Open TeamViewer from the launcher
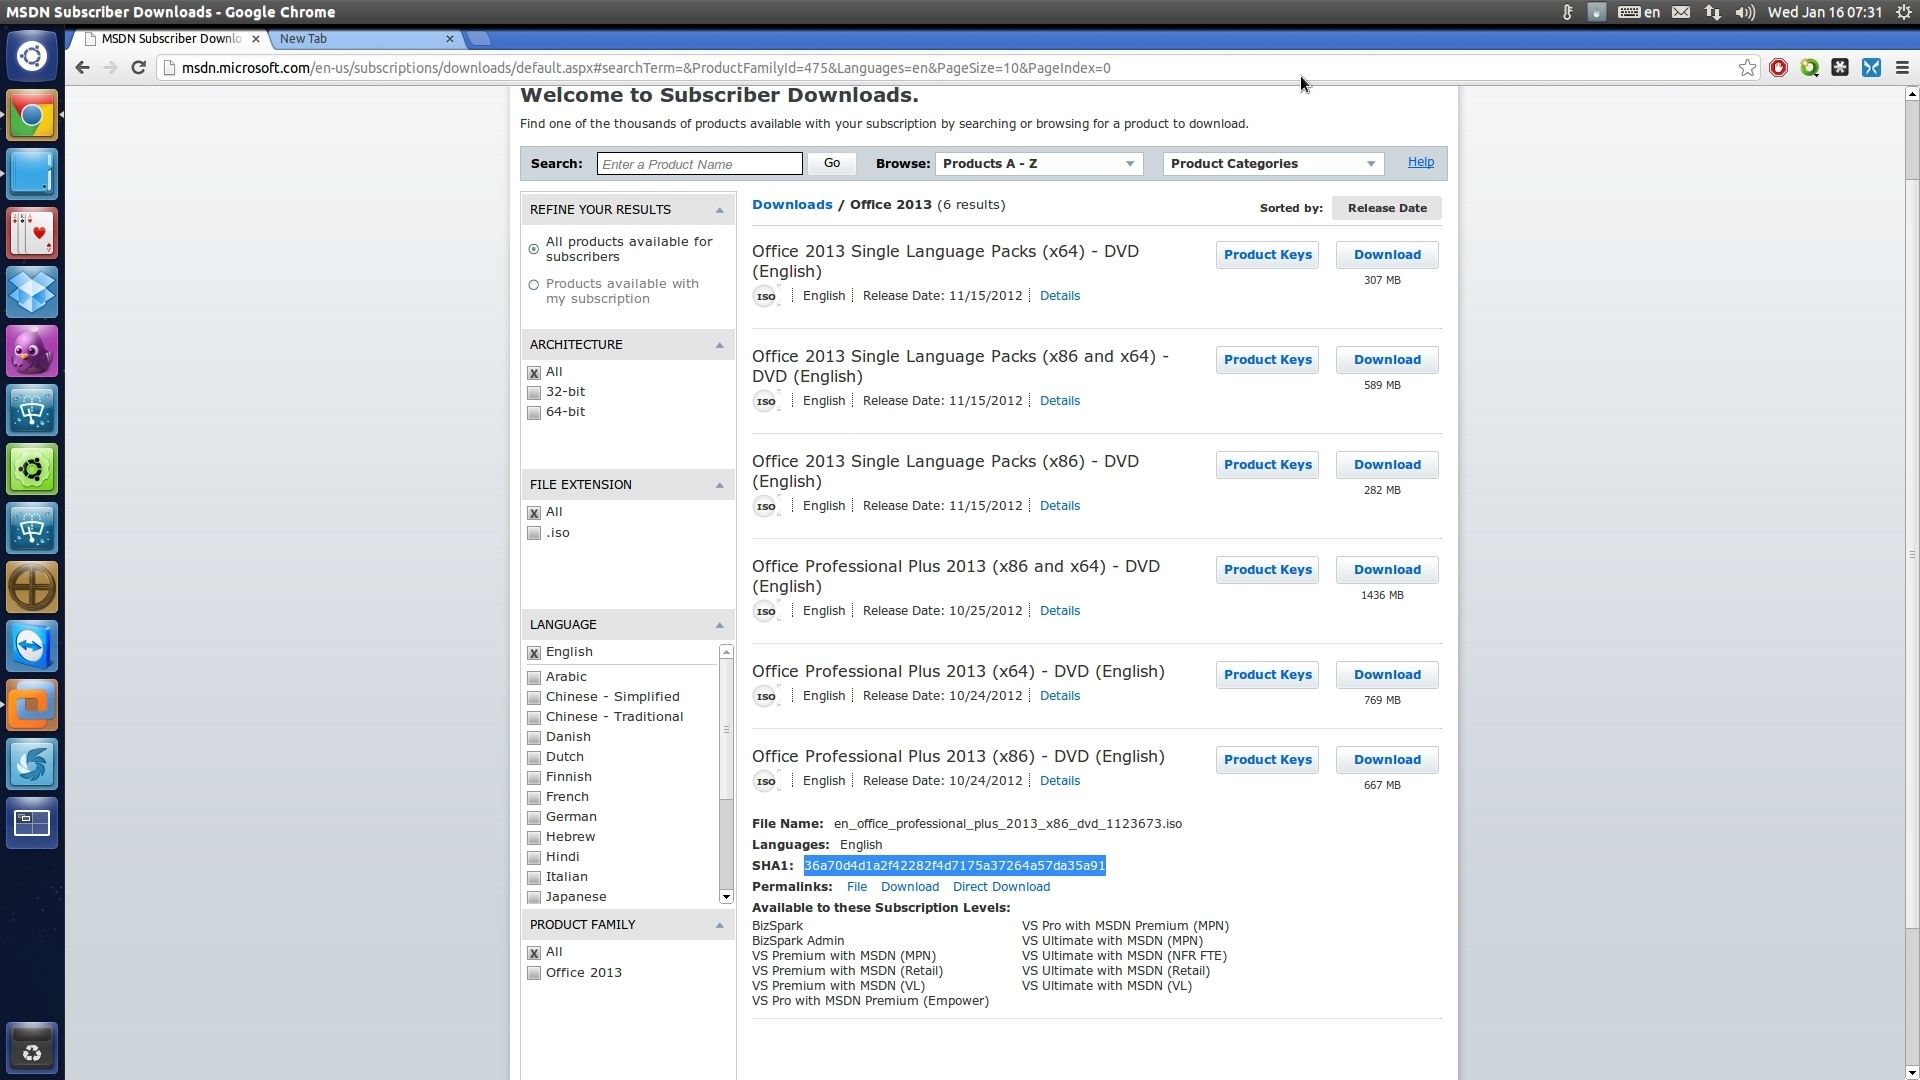The image size is (1920, 1080). 32,646
